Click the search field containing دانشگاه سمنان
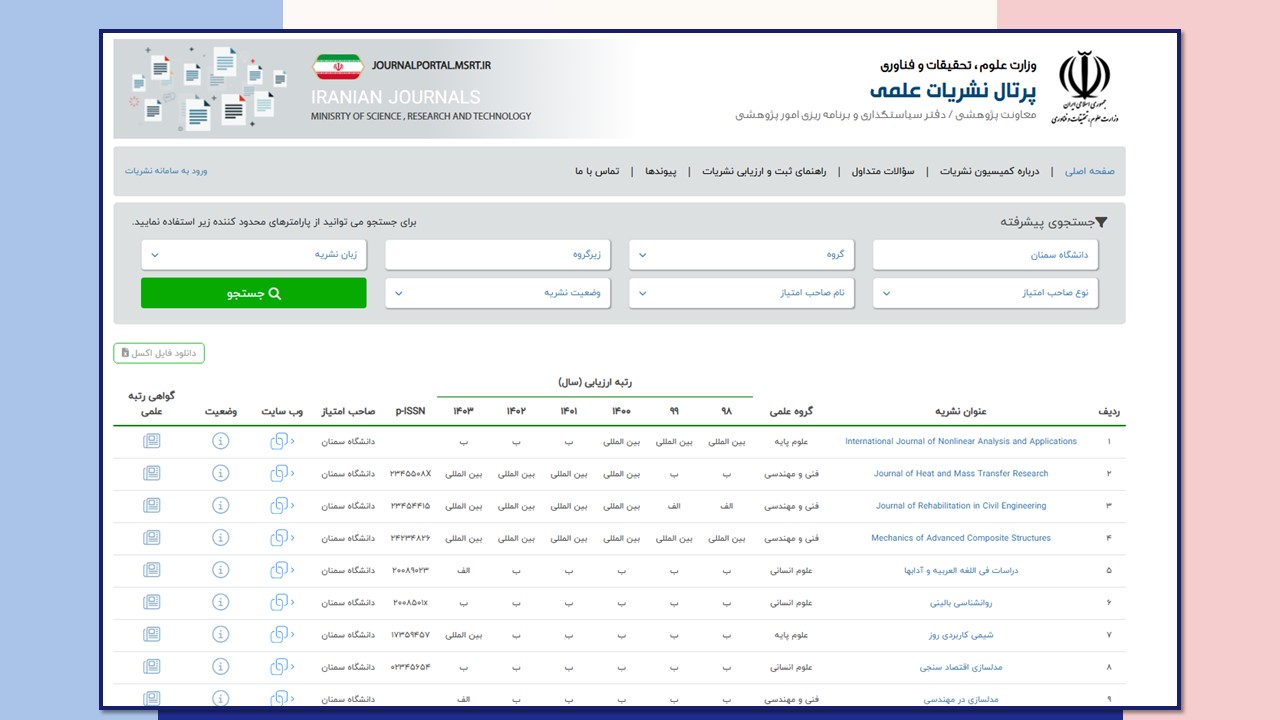Screen dimensions: 1280x720 [985, 255]
